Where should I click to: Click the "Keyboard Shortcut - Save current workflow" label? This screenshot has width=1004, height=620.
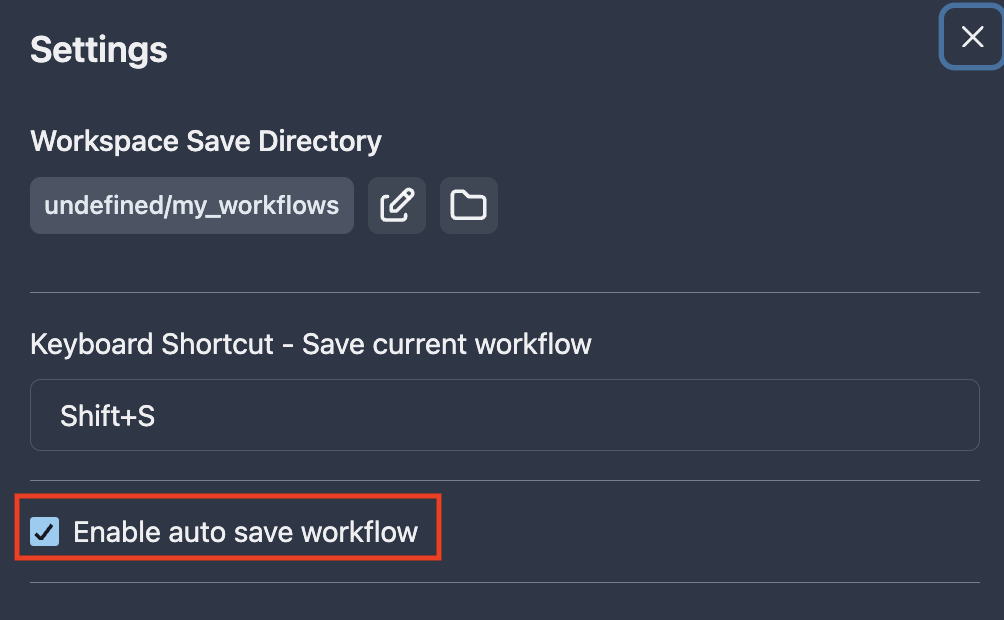point(311,344)
